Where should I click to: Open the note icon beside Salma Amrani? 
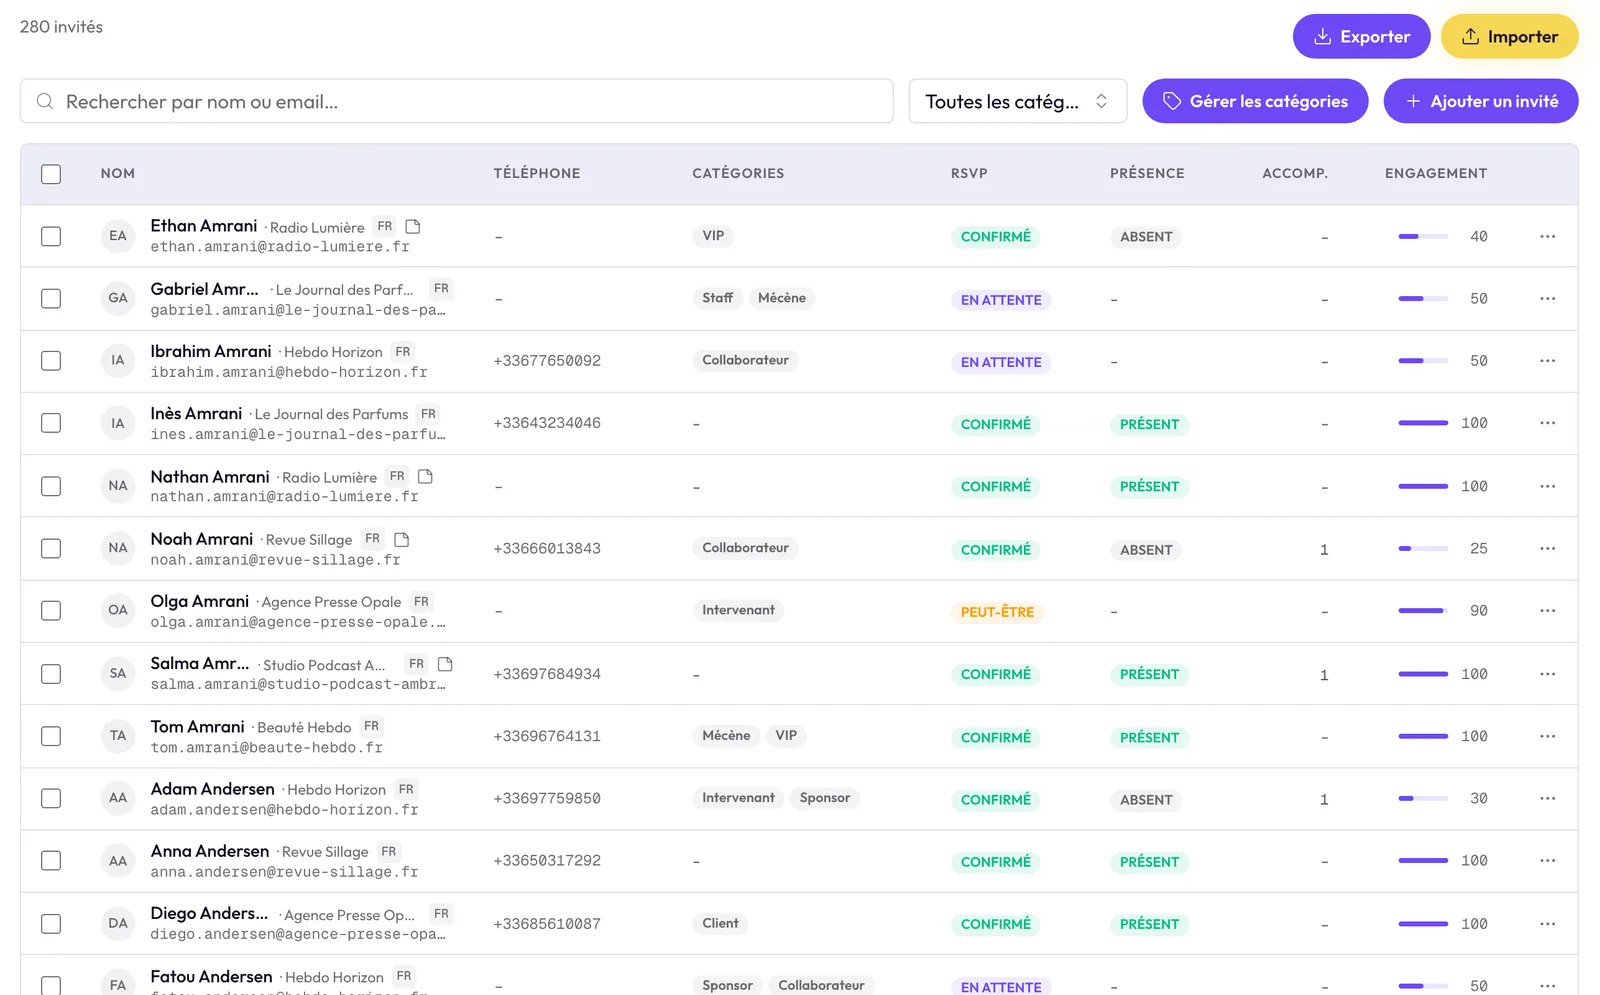pos(446,664)
